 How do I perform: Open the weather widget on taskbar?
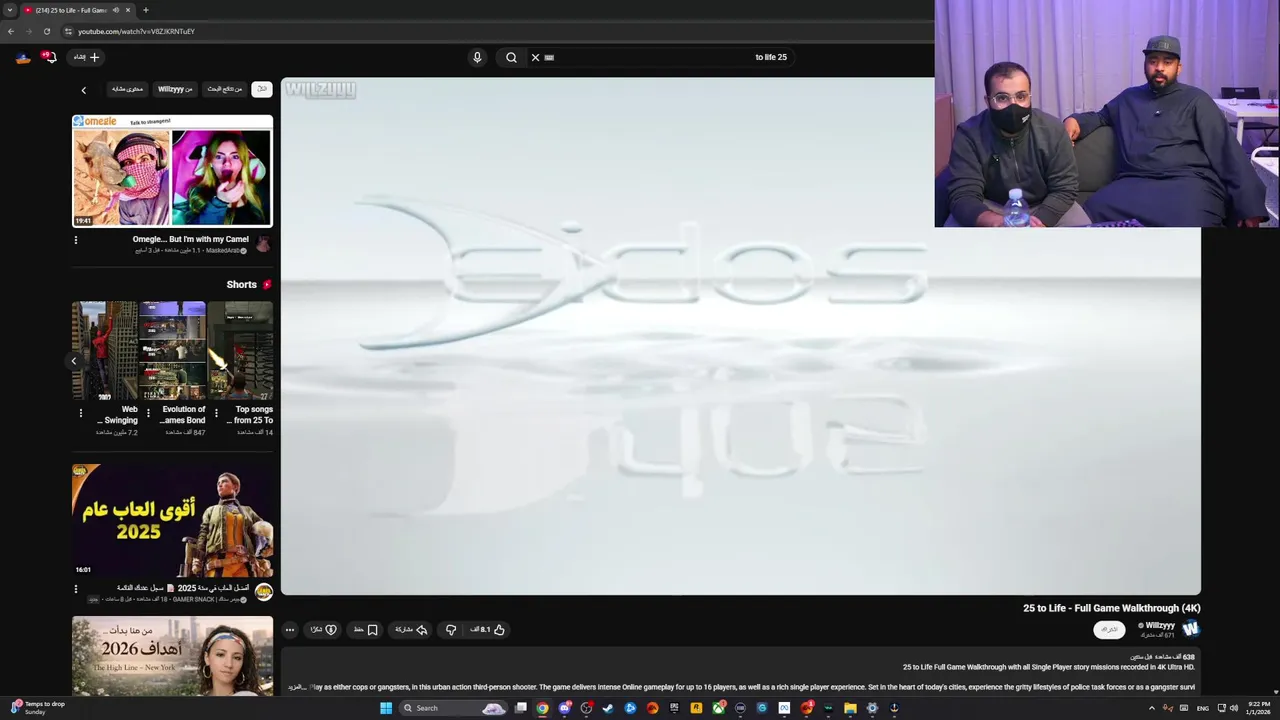(38, 708)
